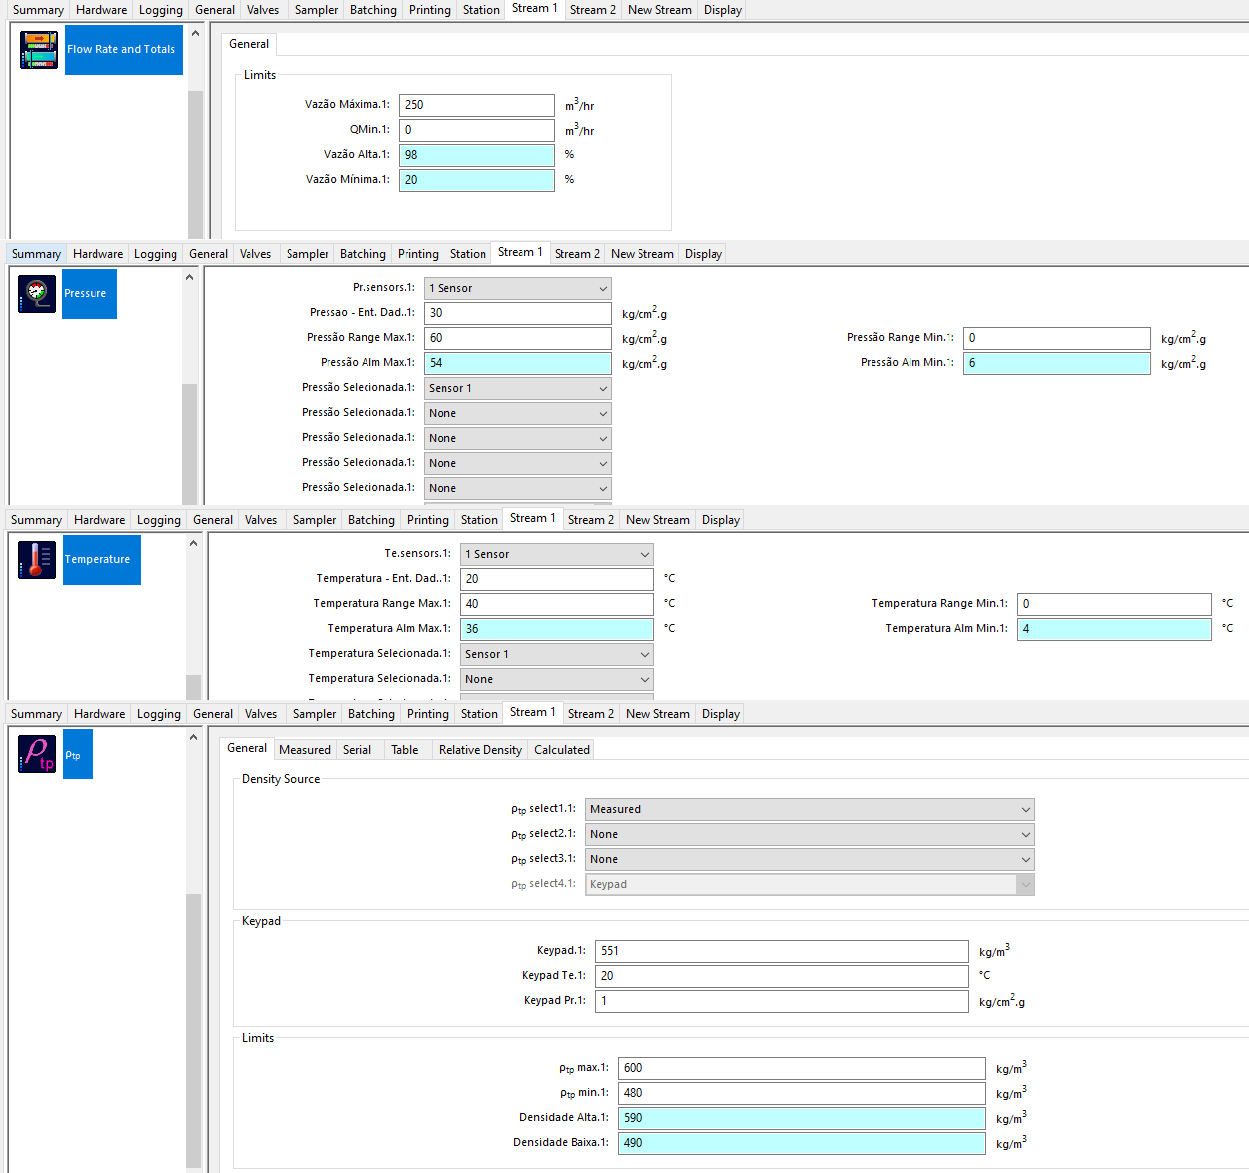Open New Stream tab above the Temperature panel
This screenshot has height=1173, width=1249.
tap(658, 520)
